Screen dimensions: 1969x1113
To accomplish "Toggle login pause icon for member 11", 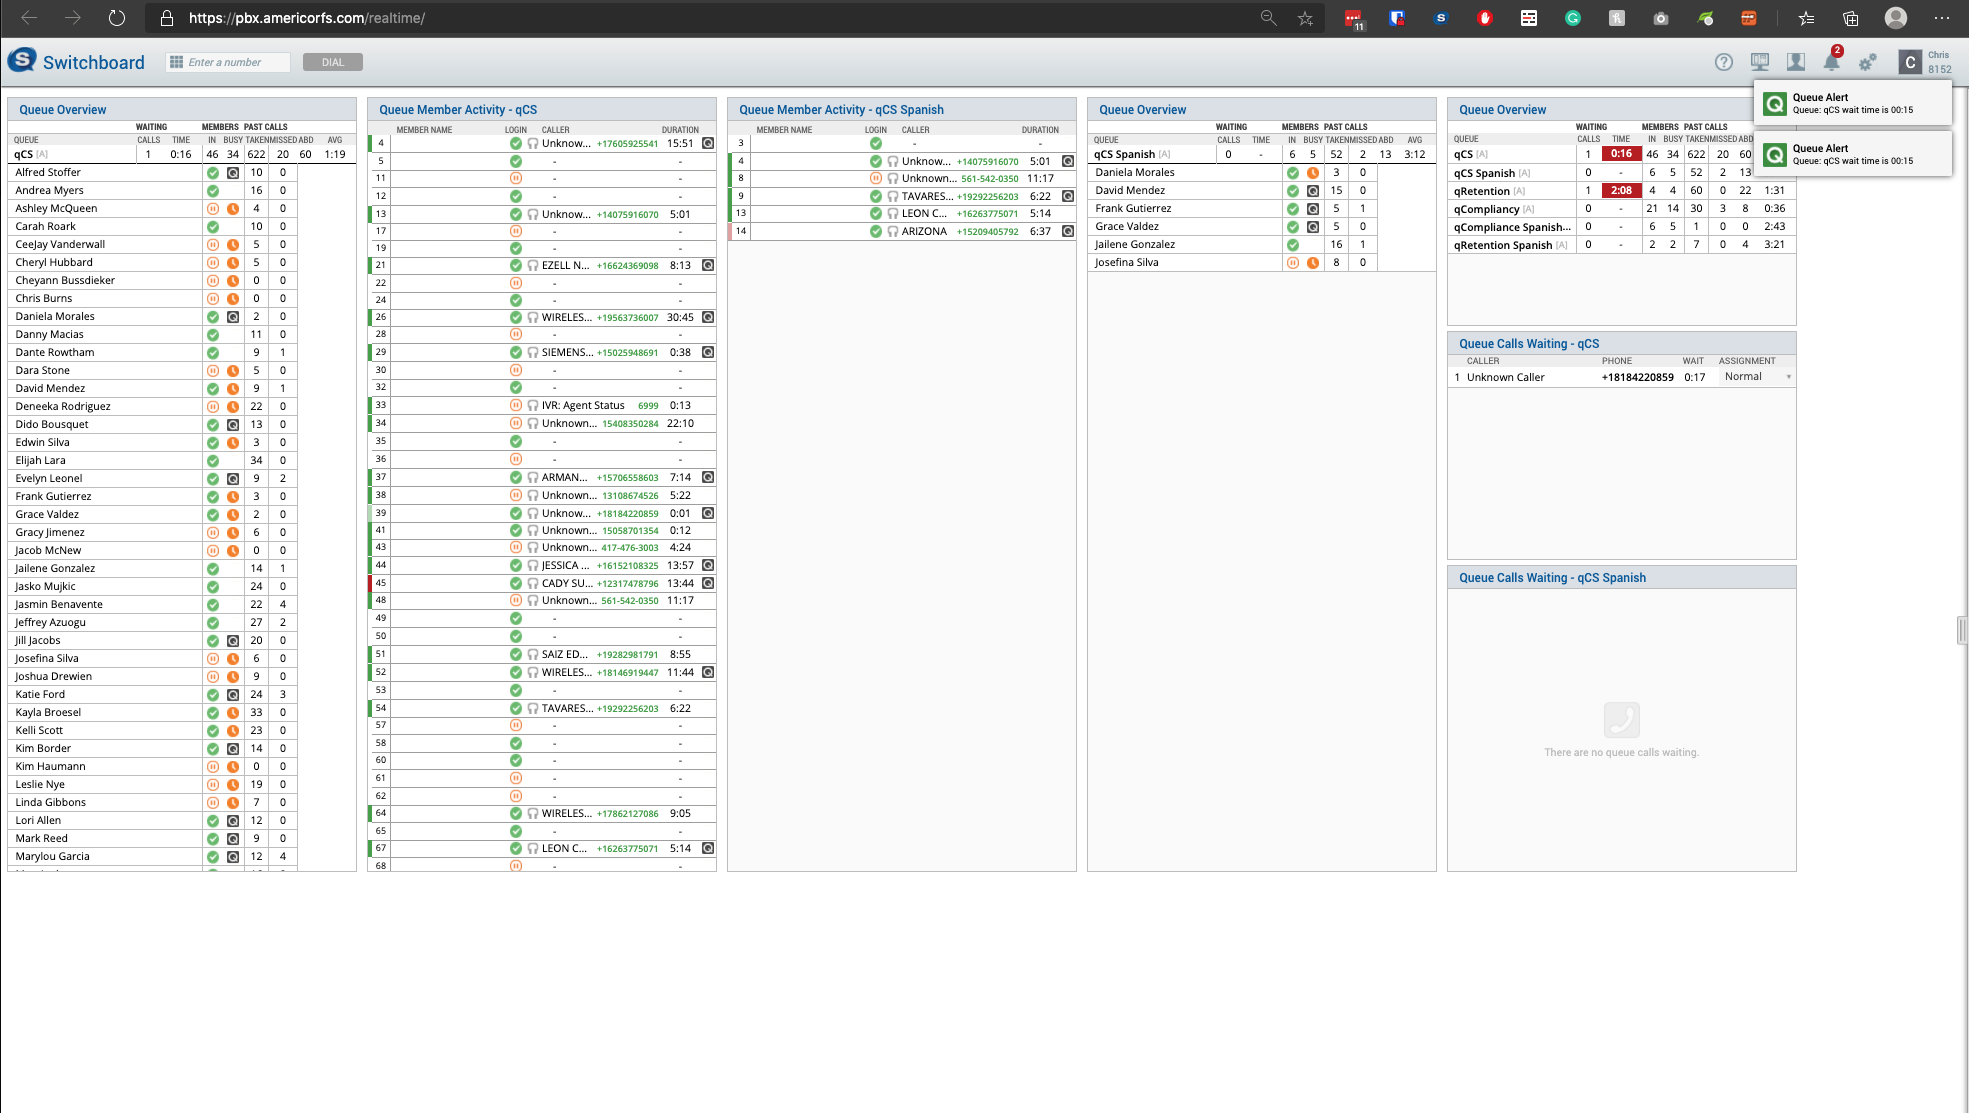I will coord(516,178).
